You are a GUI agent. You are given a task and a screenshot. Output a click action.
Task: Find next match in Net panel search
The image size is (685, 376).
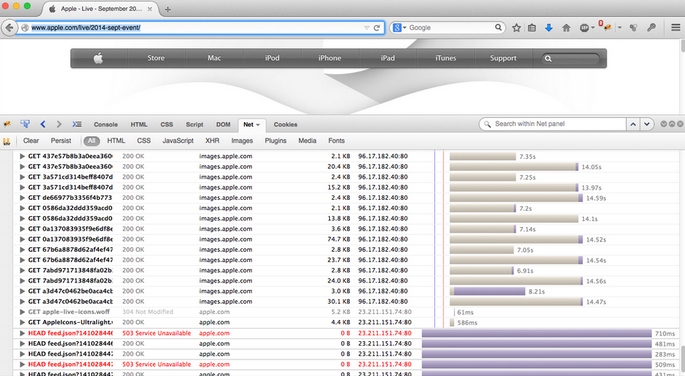pyautogui.click(x=647, y=124)
